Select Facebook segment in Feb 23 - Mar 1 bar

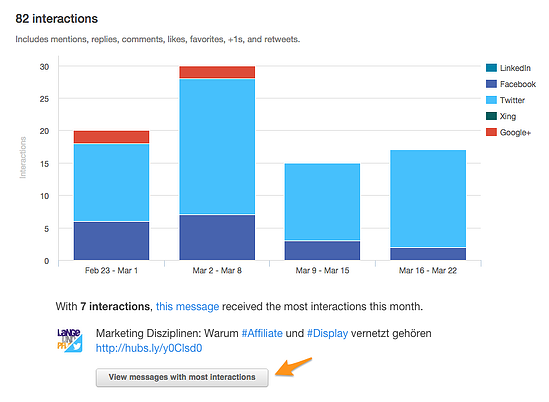[x=111, y=241]
